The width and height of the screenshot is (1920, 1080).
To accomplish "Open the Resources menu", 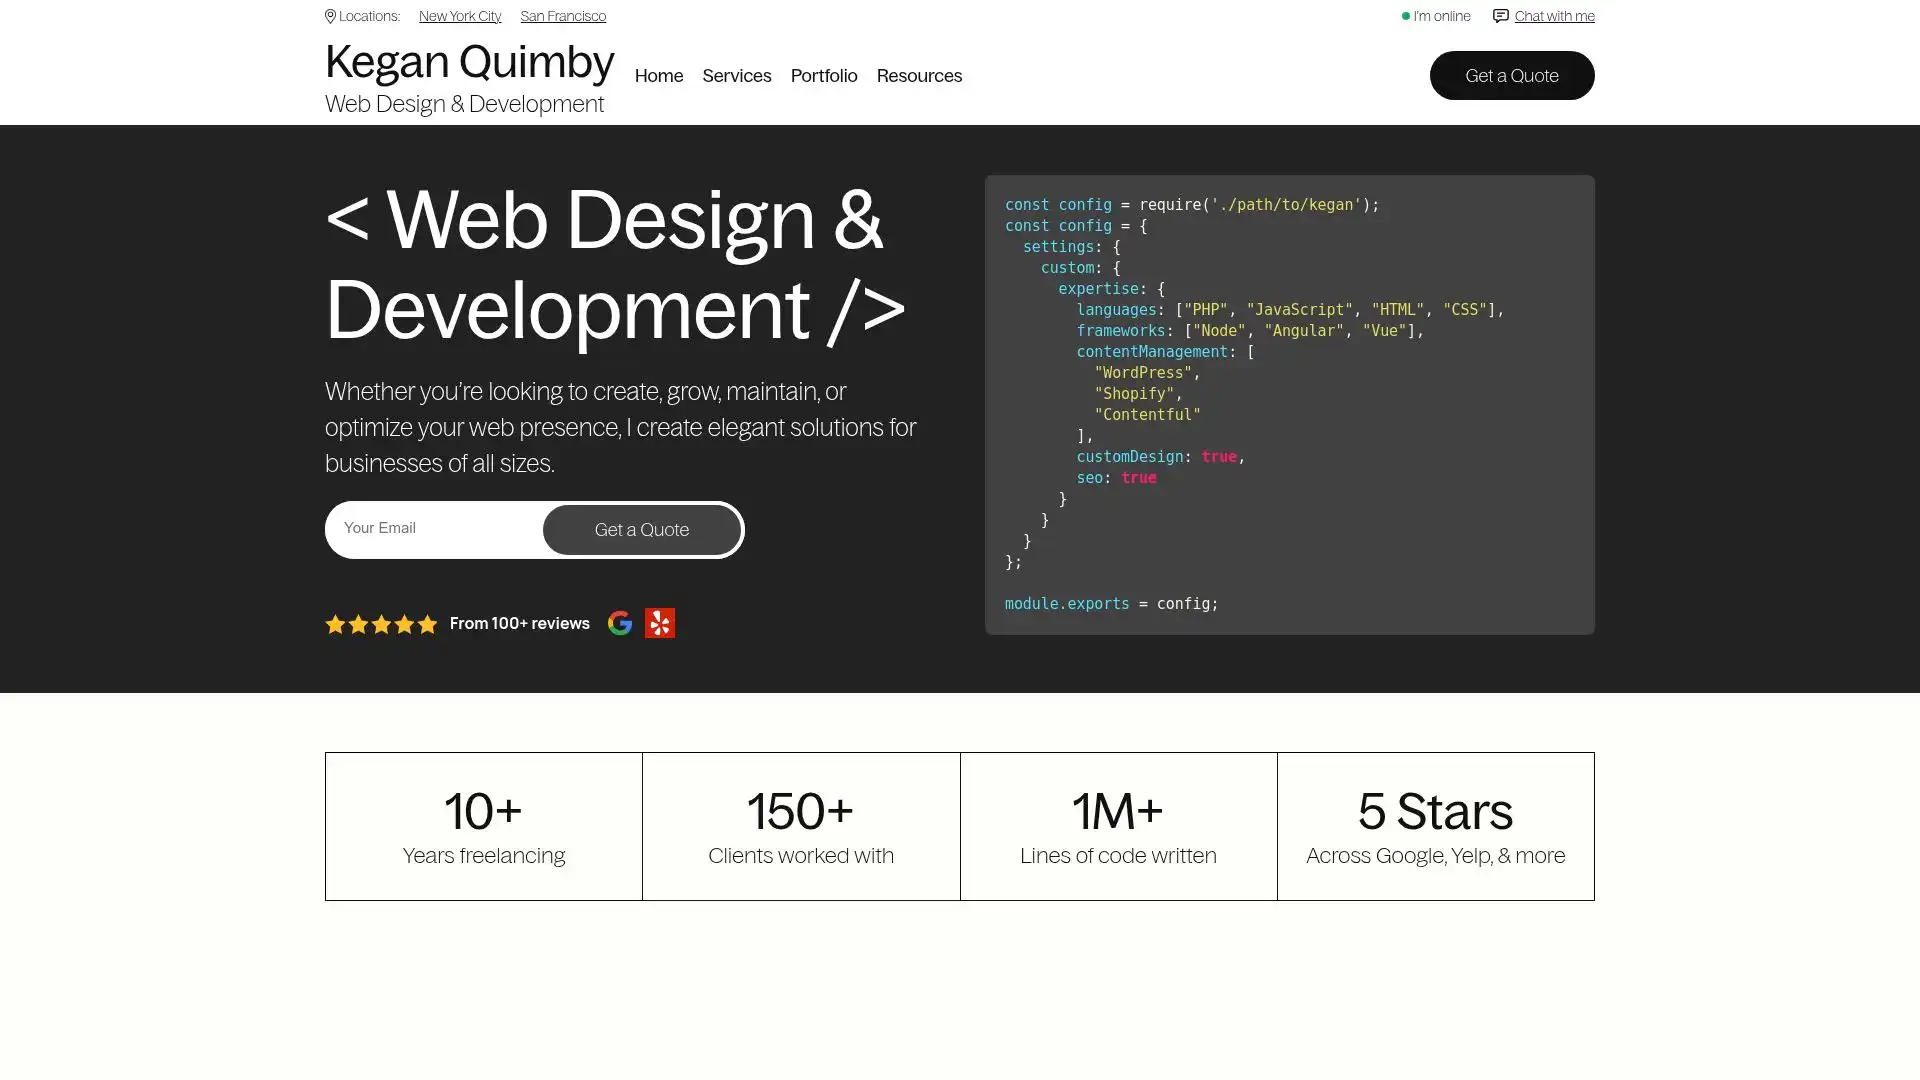I will [x=919, y=76].
